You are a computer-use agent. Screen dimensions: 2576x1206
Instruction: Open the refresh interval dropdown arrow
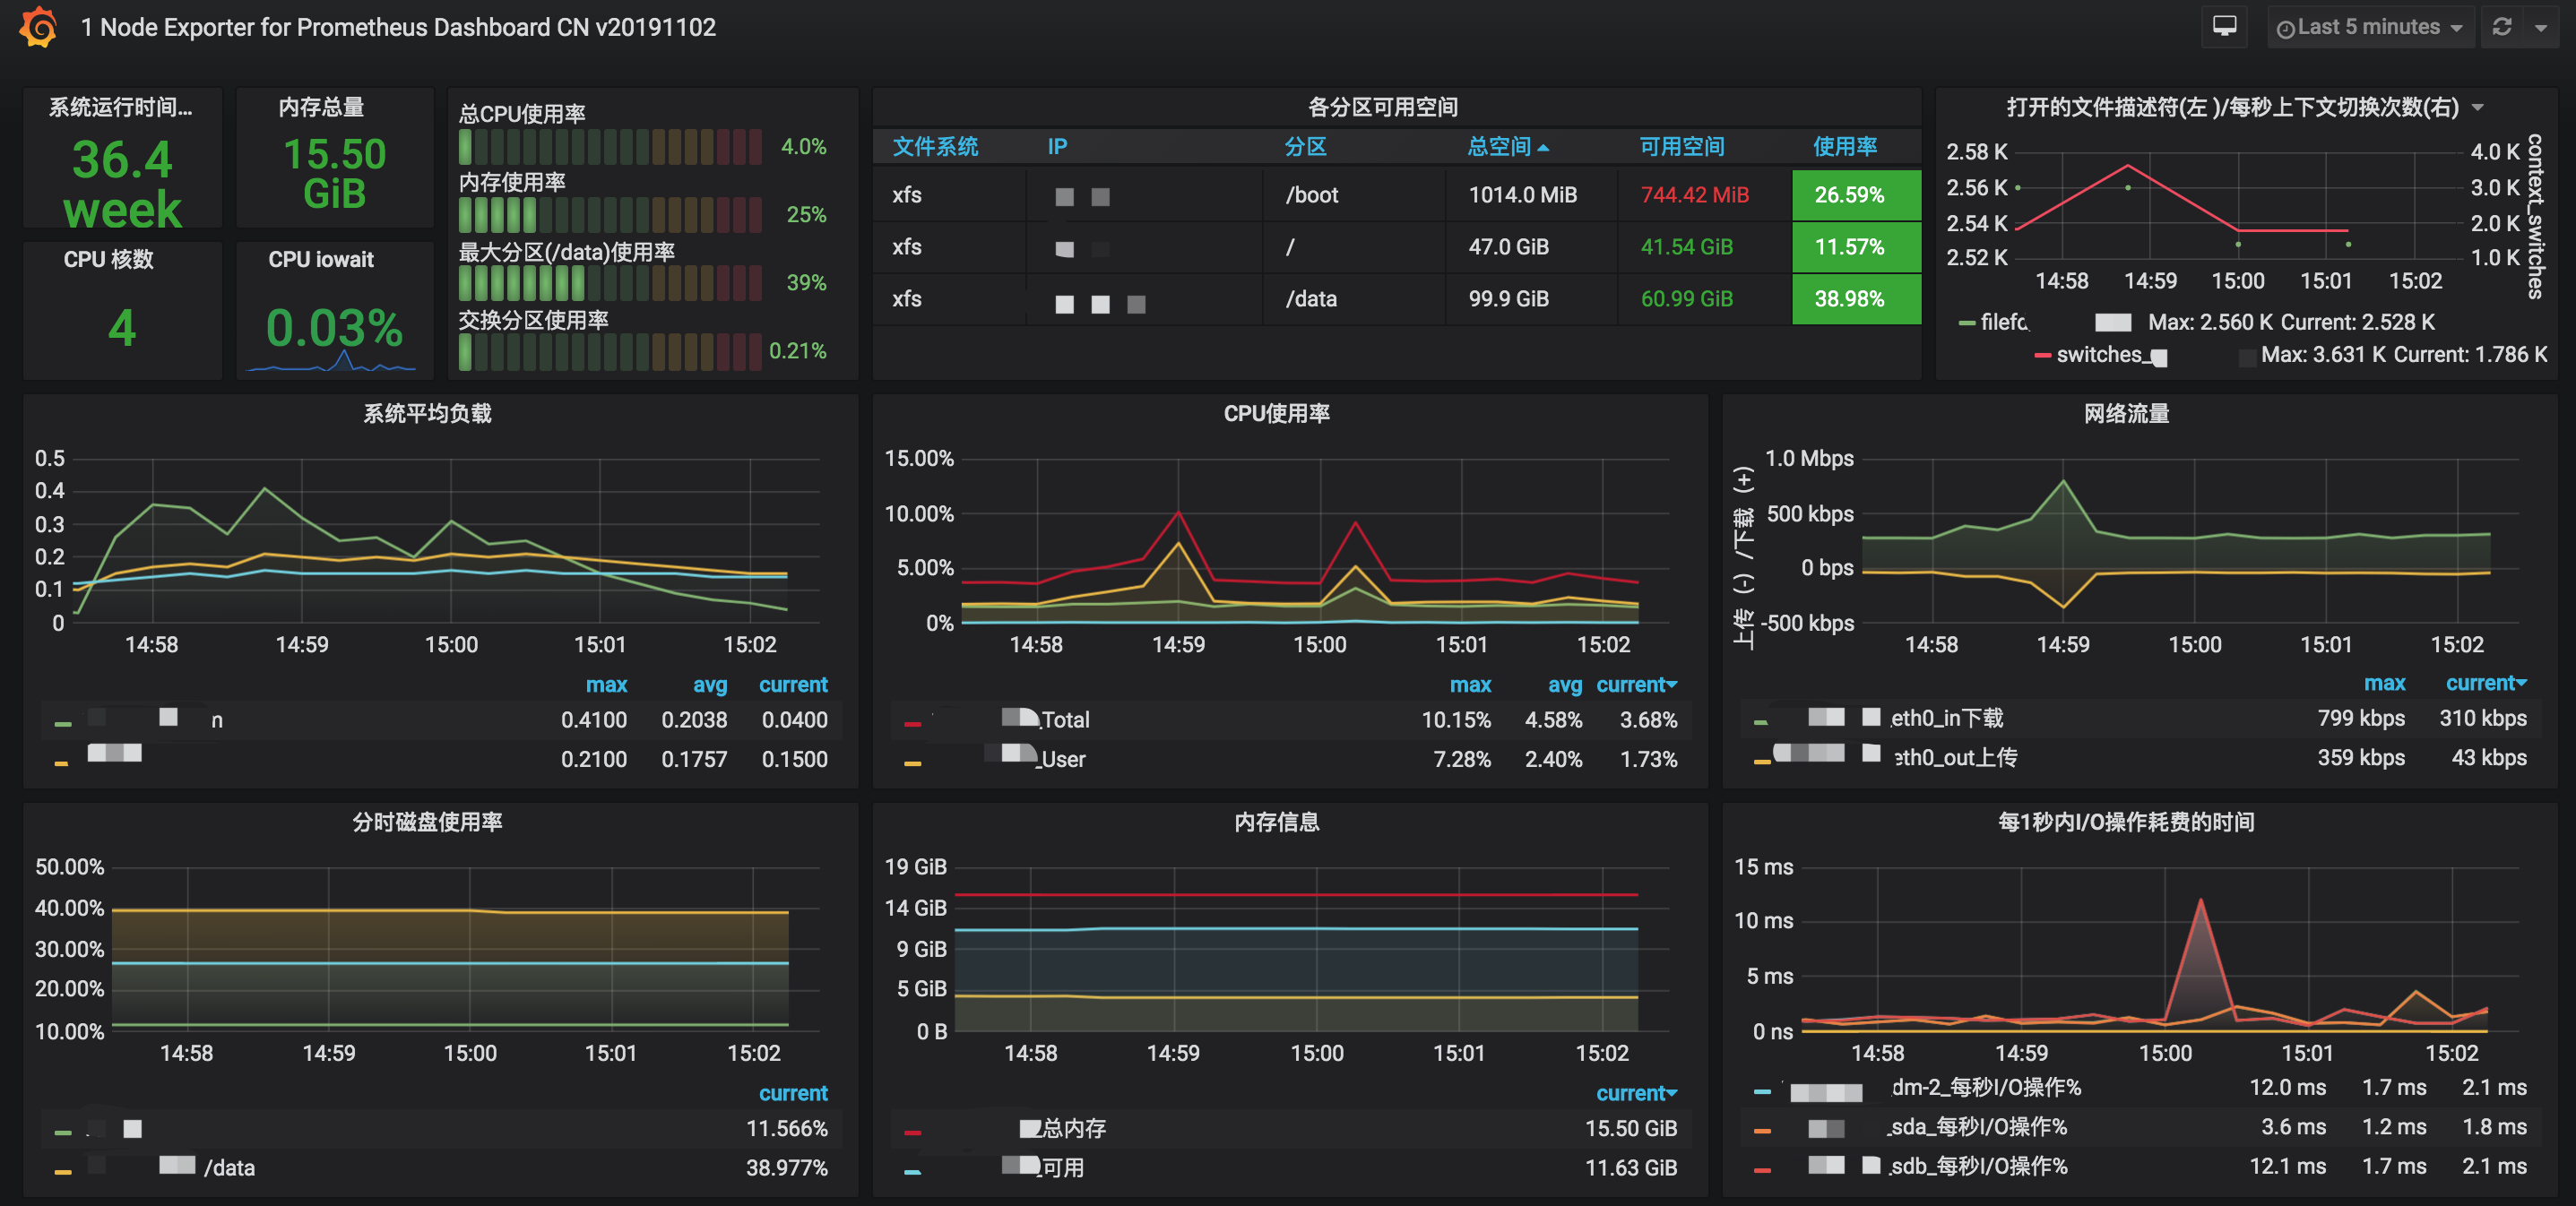click(x=2541, y=28)
